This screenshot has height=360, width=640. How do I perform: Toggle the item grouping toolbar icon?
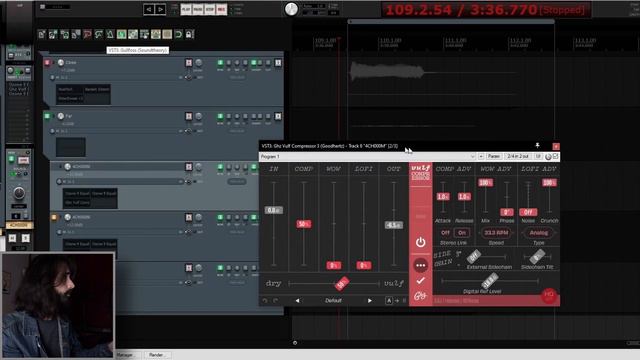(x=133, y=34)
